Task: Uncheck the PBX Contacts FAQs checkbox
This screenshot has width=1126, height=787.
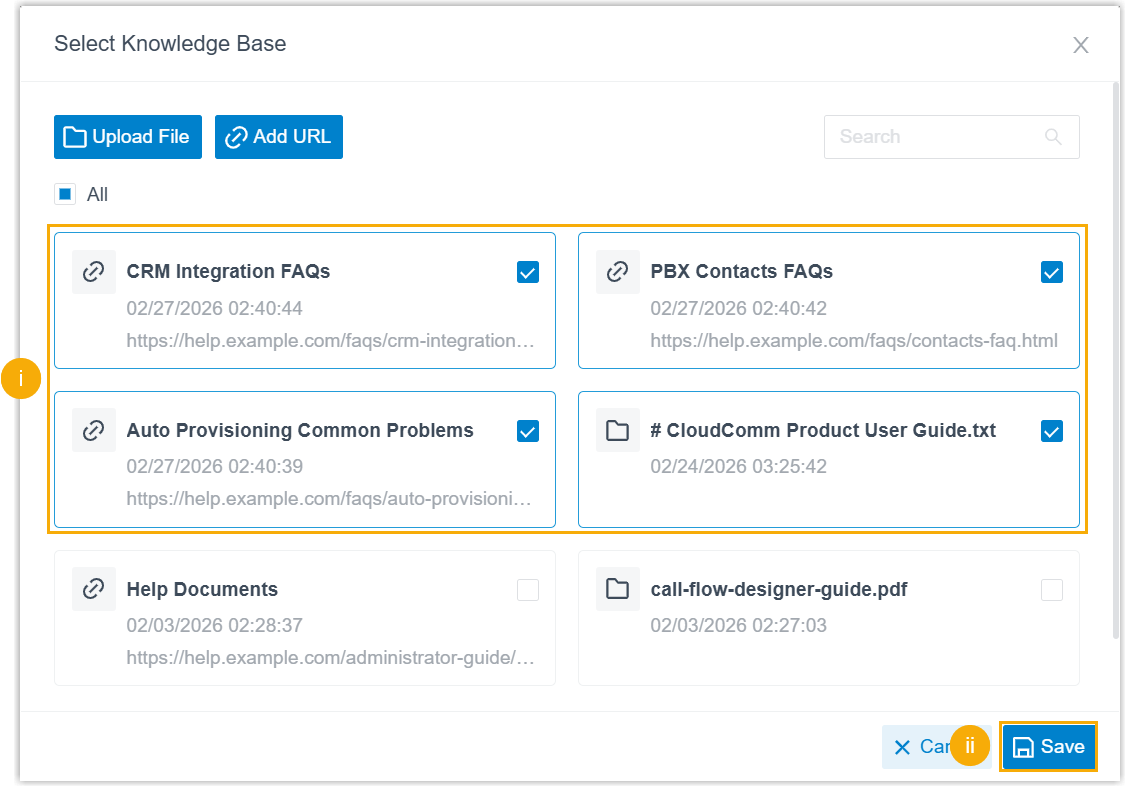Action: (1052, 272)
